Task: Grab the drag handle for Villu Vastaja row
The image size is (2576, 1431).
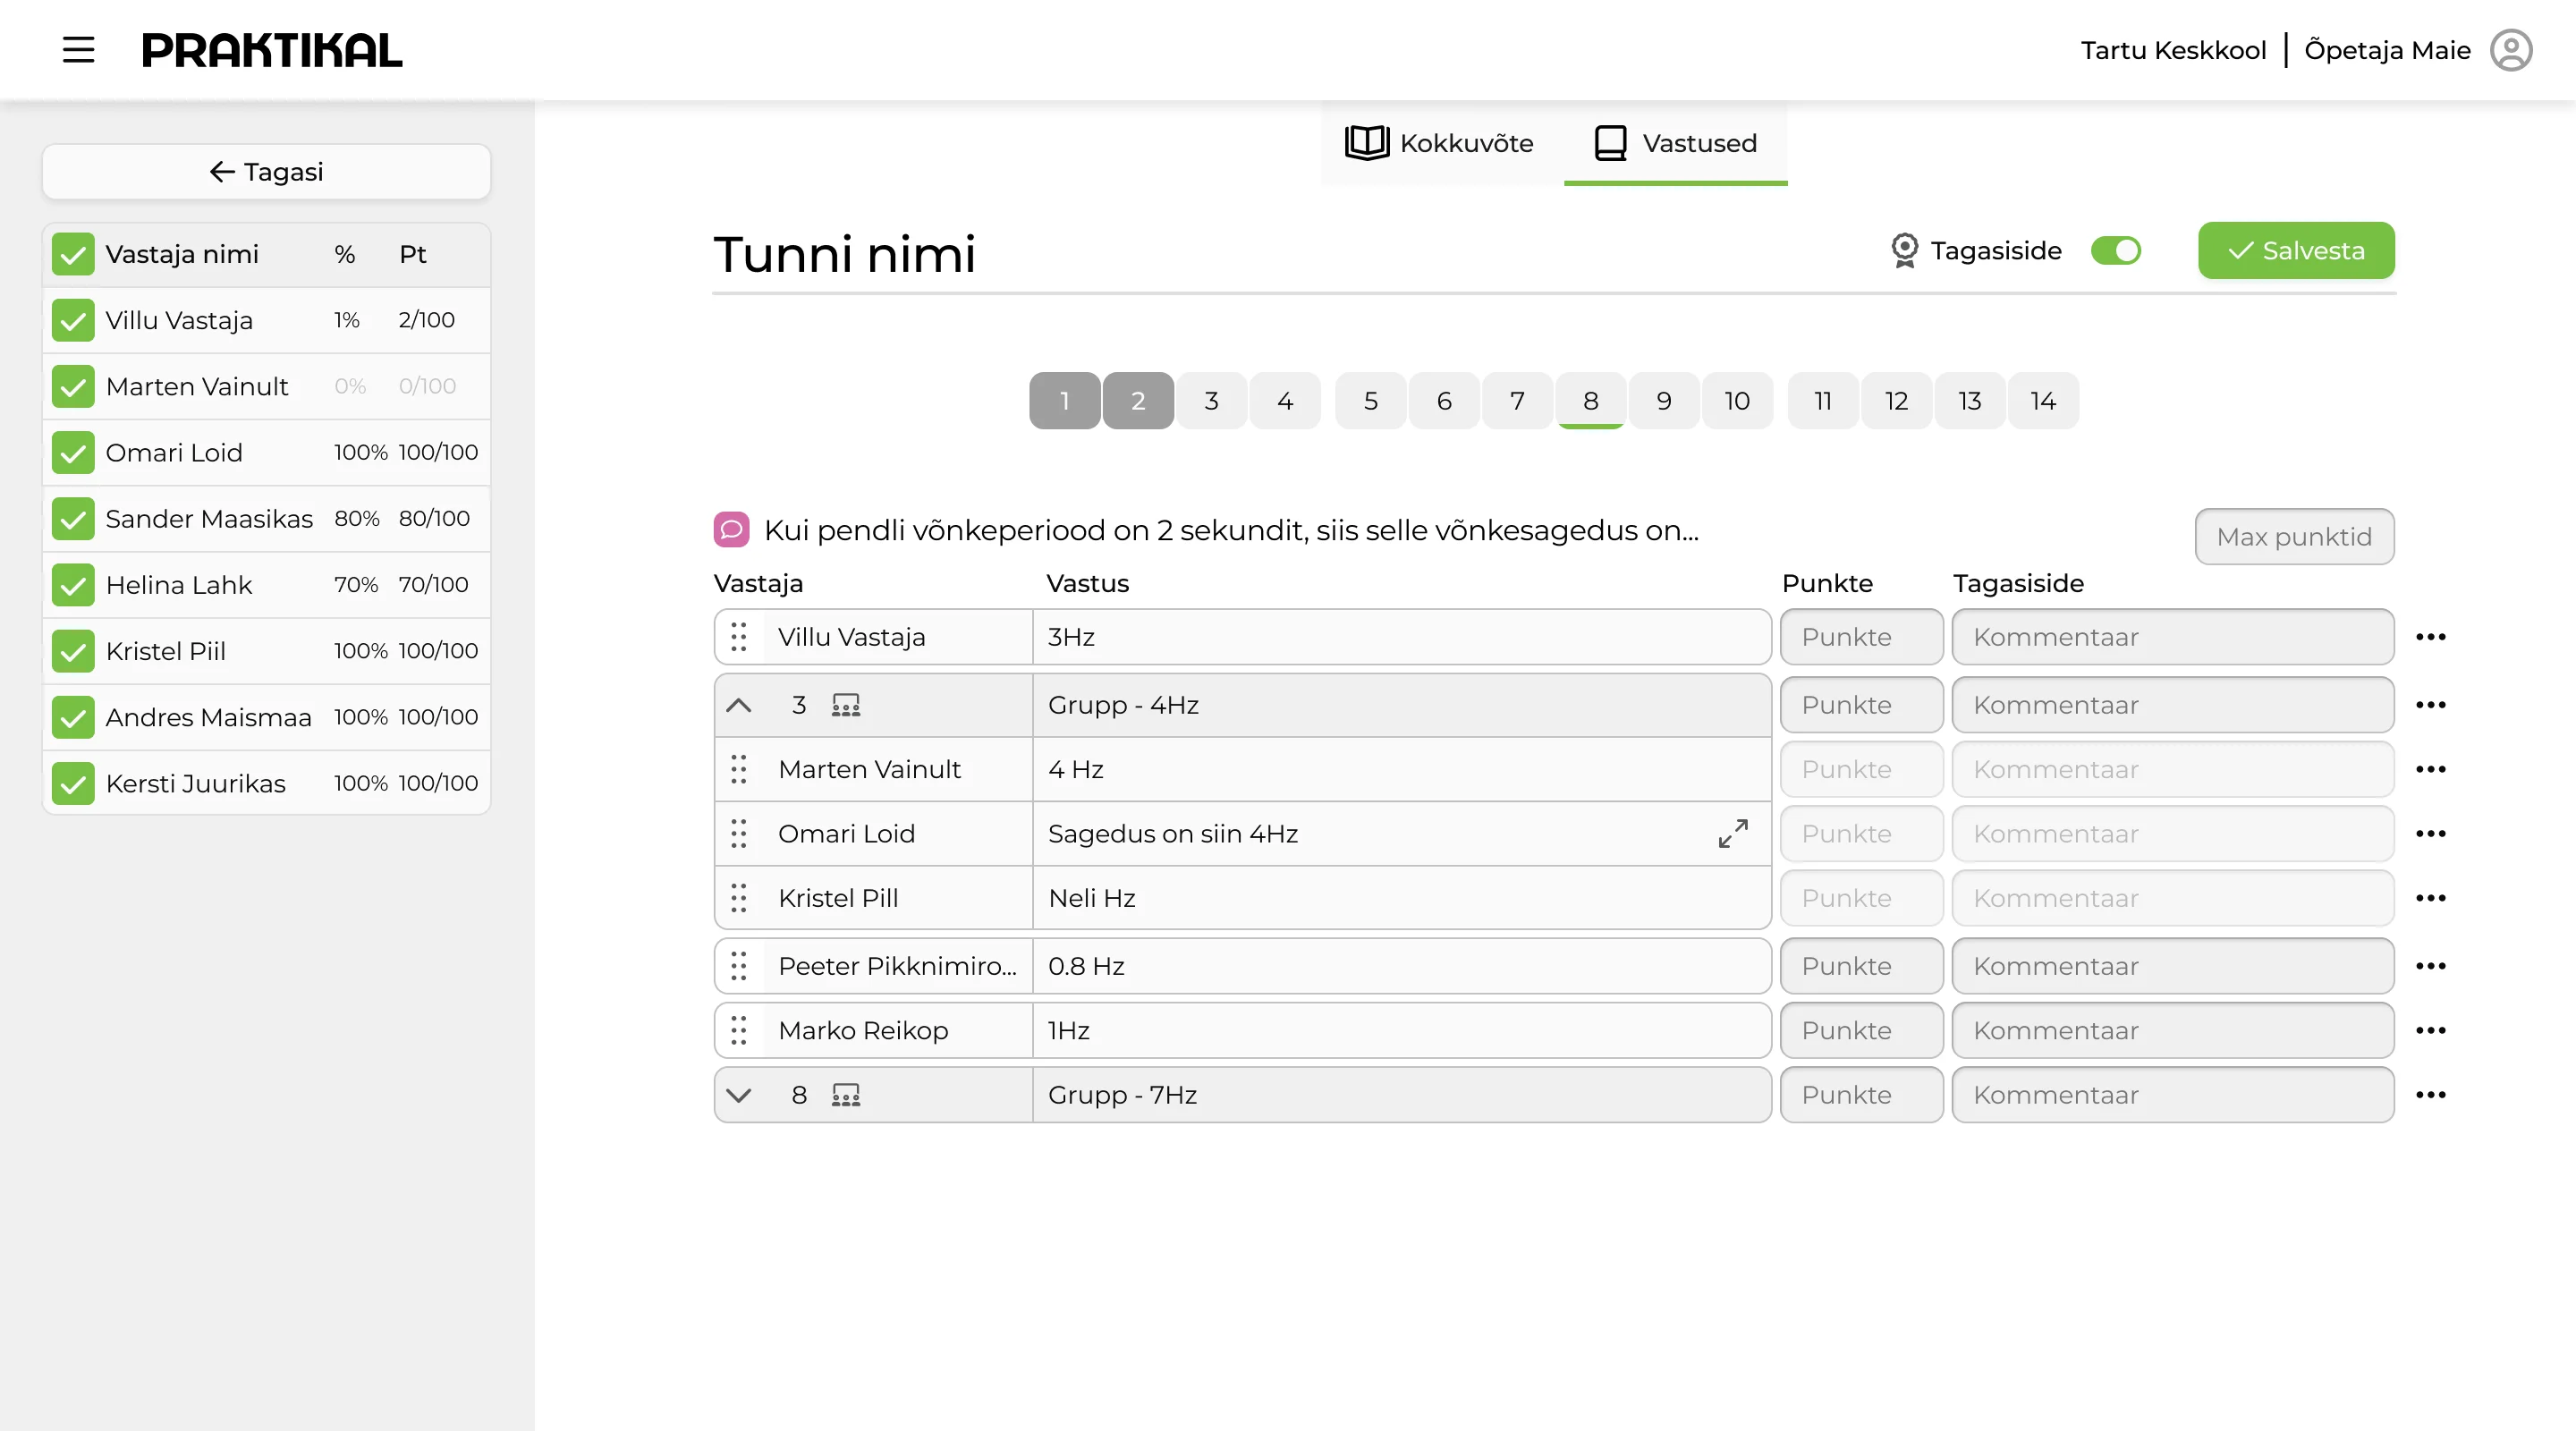Action: (x=738, y=637)
